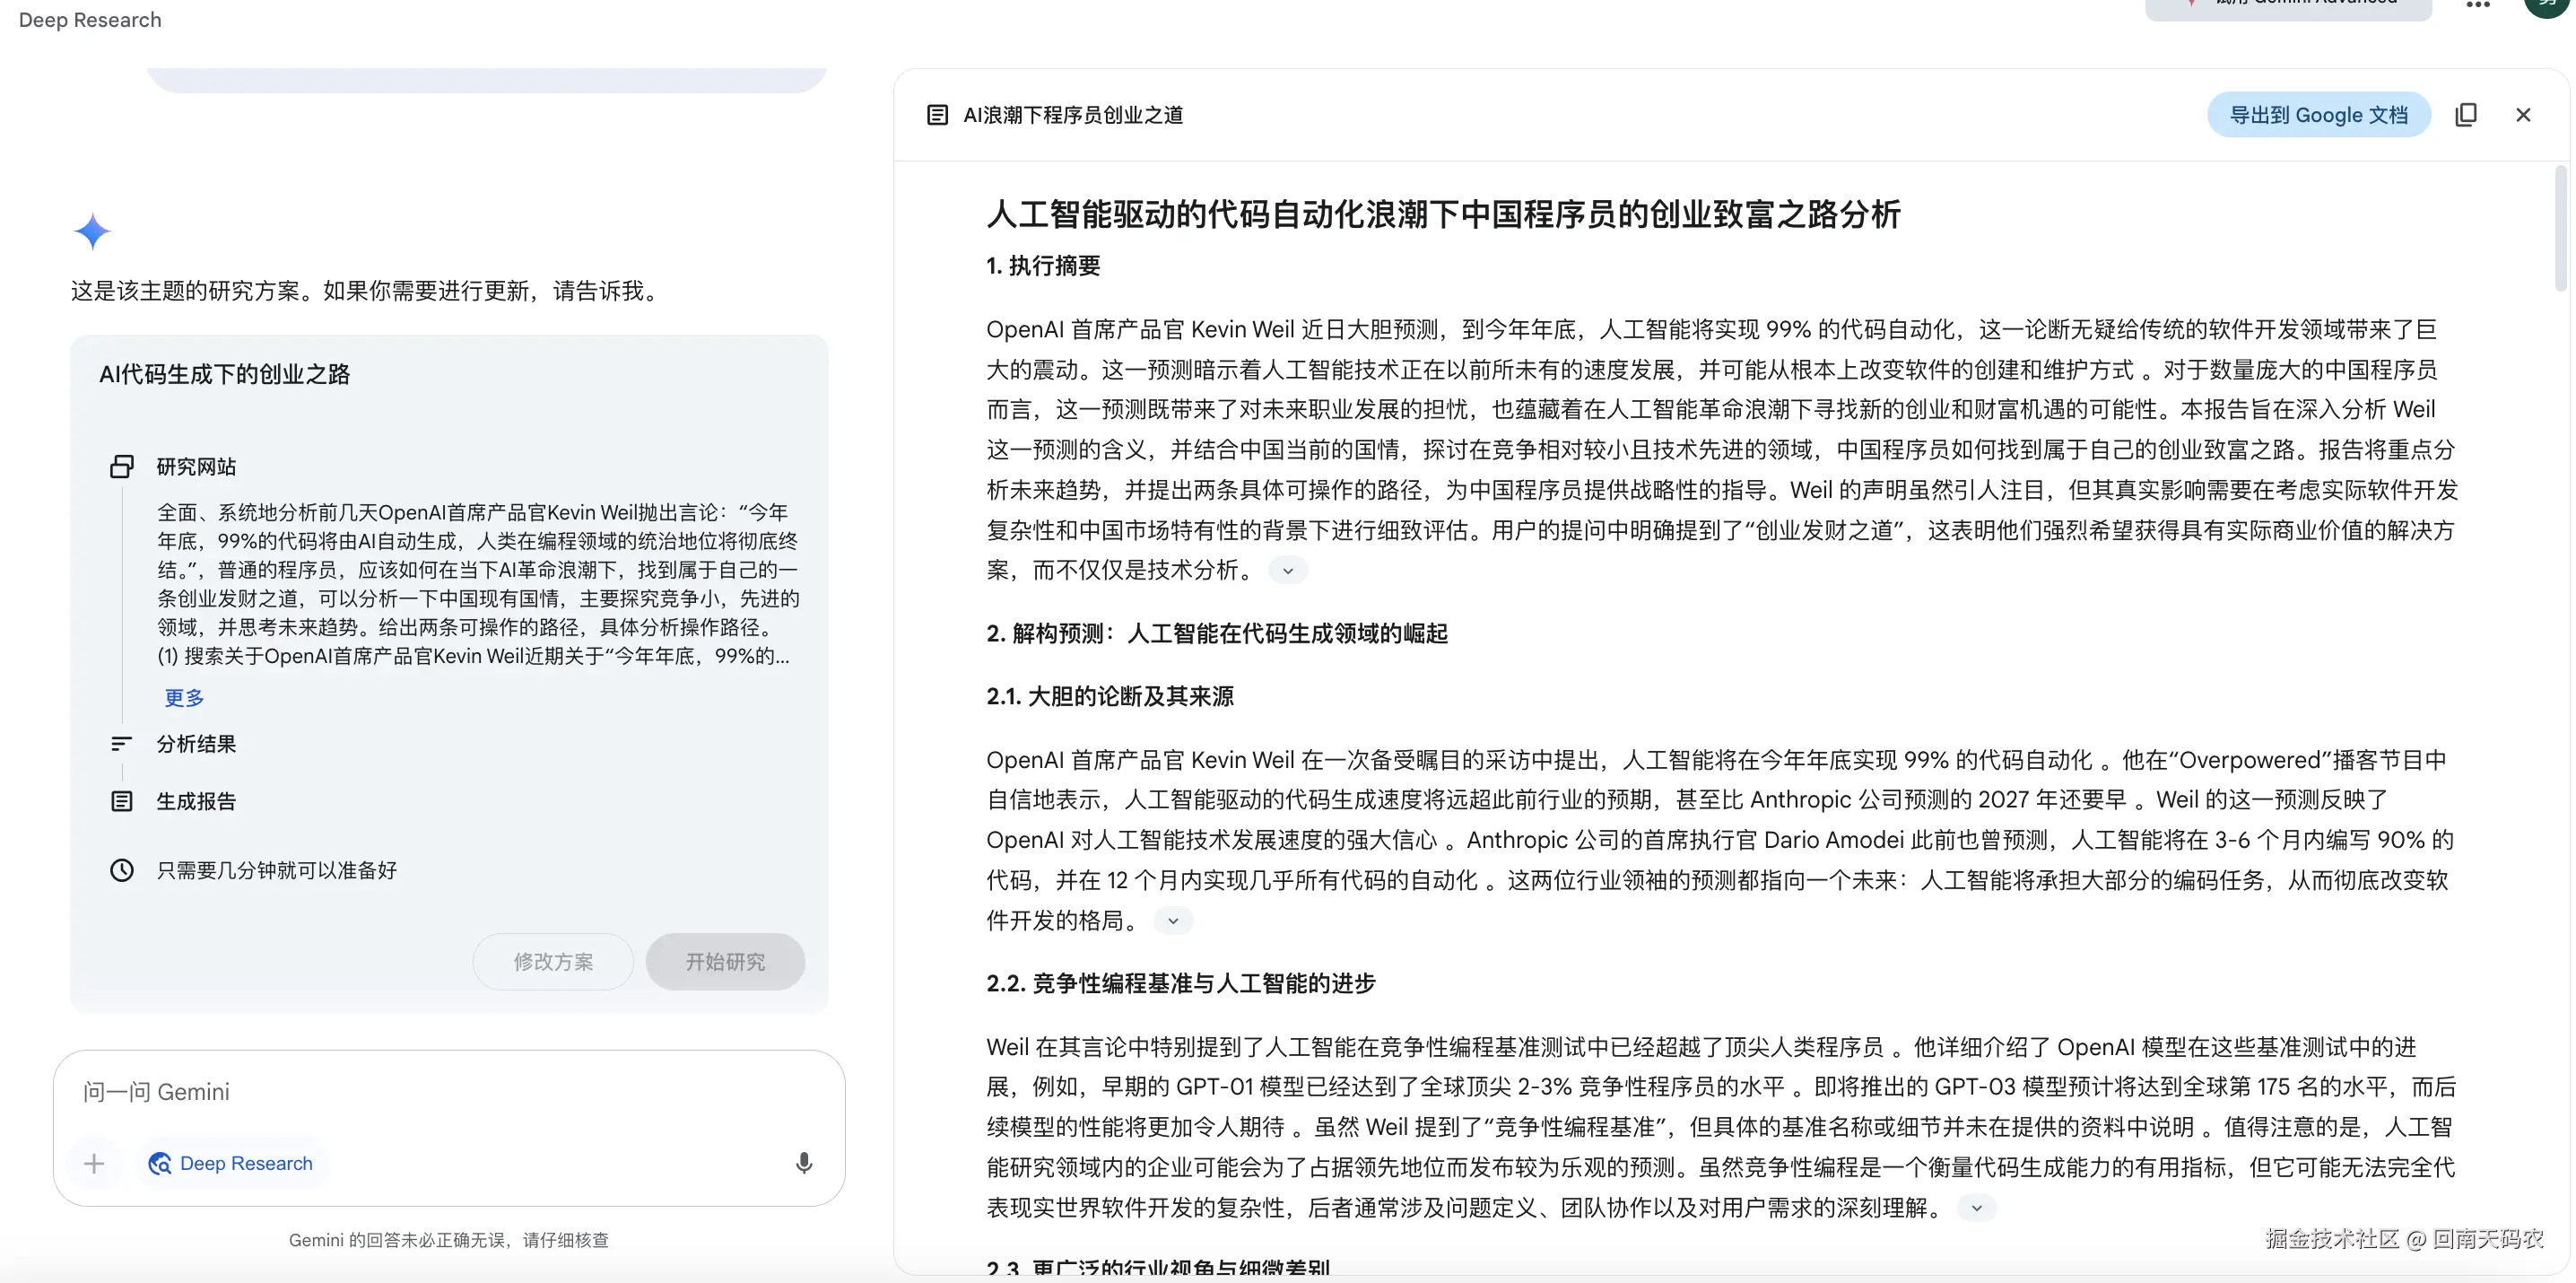The width and height of the screenshot is (2576, 1283).
Task: Click the 导出到 Google 文档 button
Action: [x=2318, y=115]
